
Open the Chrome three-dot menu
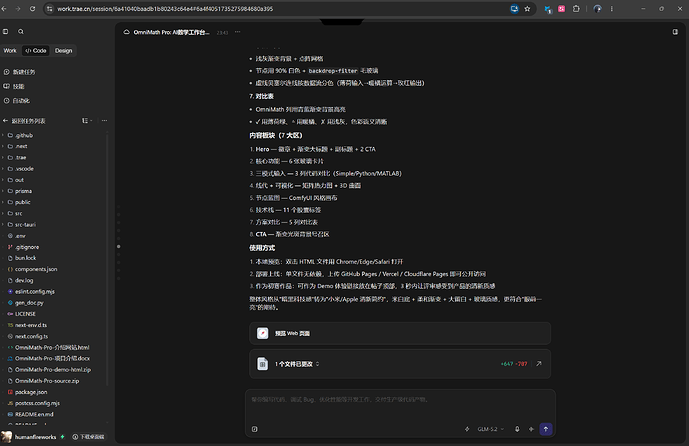click(x=612, y=9)
